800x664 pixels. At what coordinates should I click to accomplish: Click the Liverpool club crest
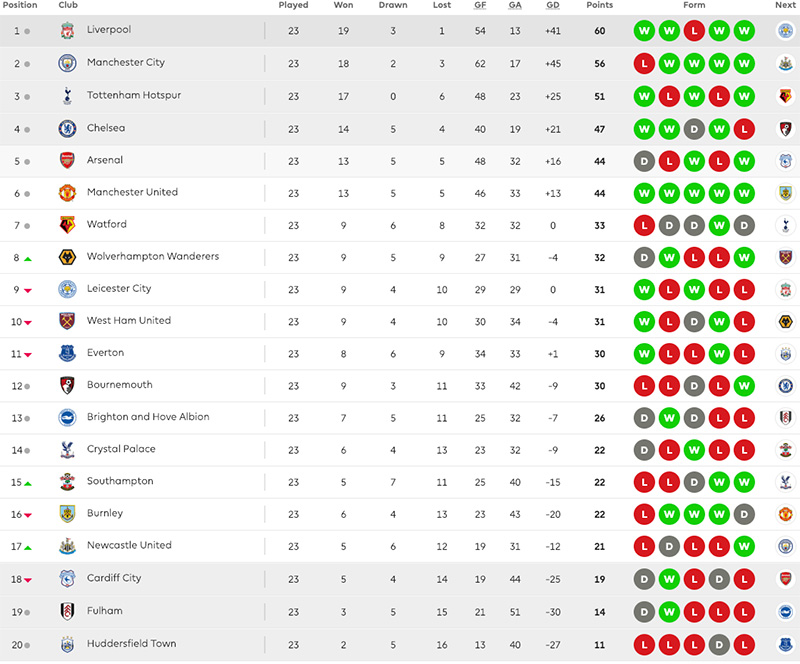[x=67, y=31]
